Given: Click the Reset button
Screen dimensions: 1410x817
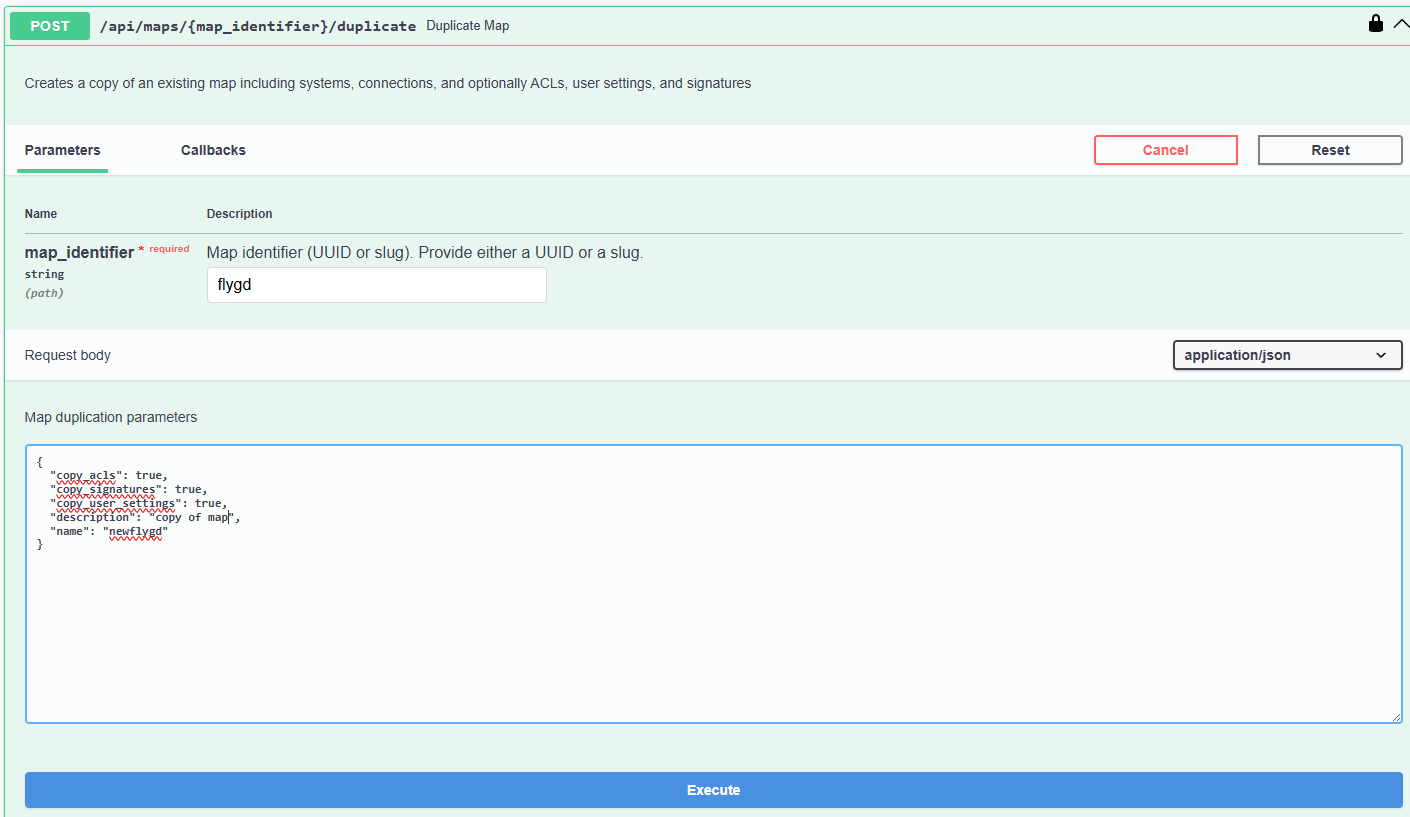Looking at the screenshot, I should pyautogui.click(x=1329, y=150).
